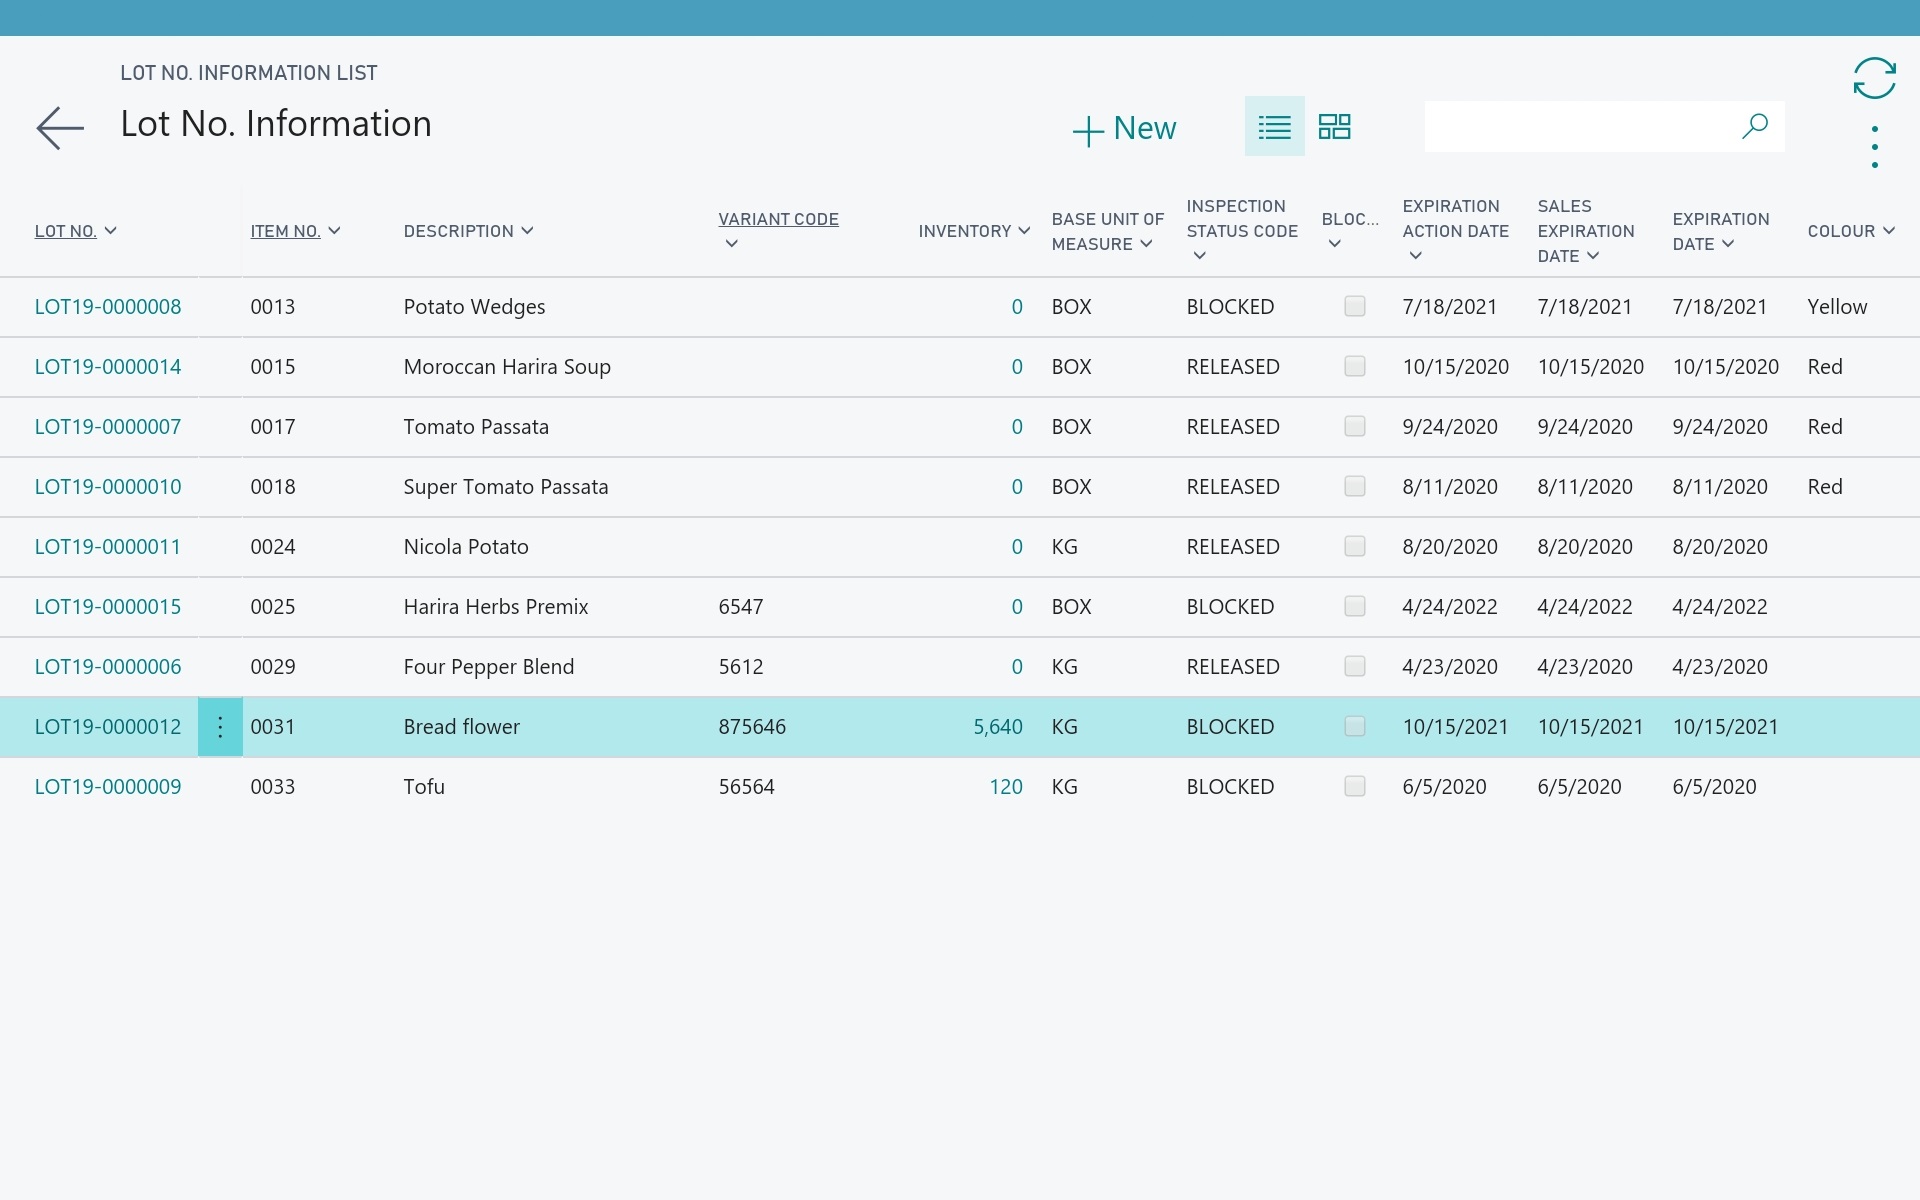Click the back arrow icon

click(x=60, y=128)
